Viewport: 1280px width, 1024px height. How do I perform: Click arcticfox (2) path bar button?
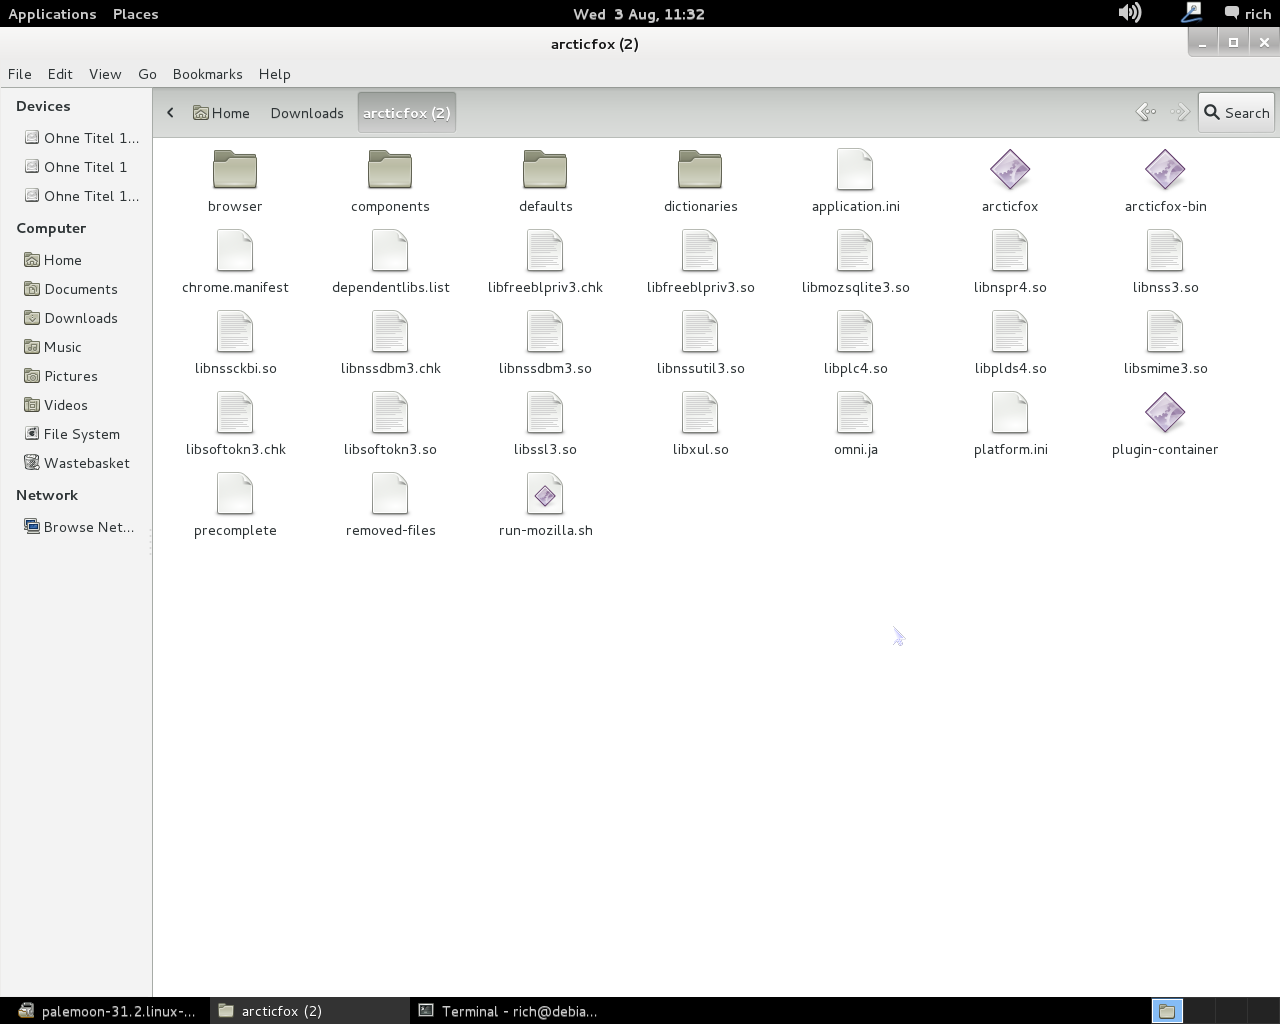[x=406, y=113]
